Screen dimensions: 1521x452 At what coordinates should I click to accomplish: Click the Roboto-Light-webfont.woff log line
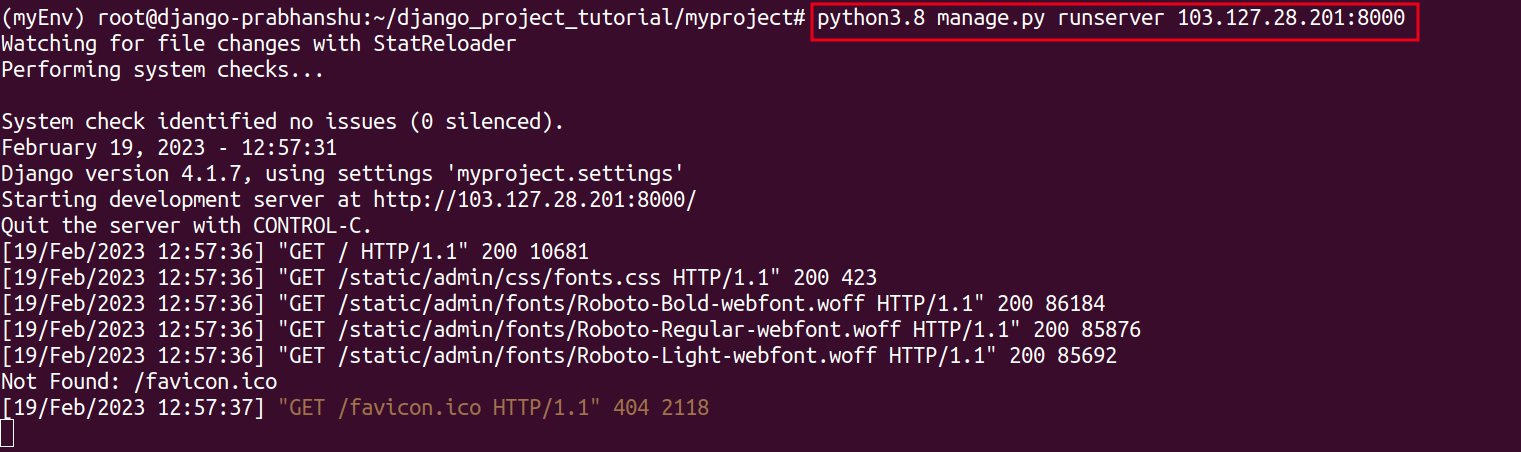point(559,355)
